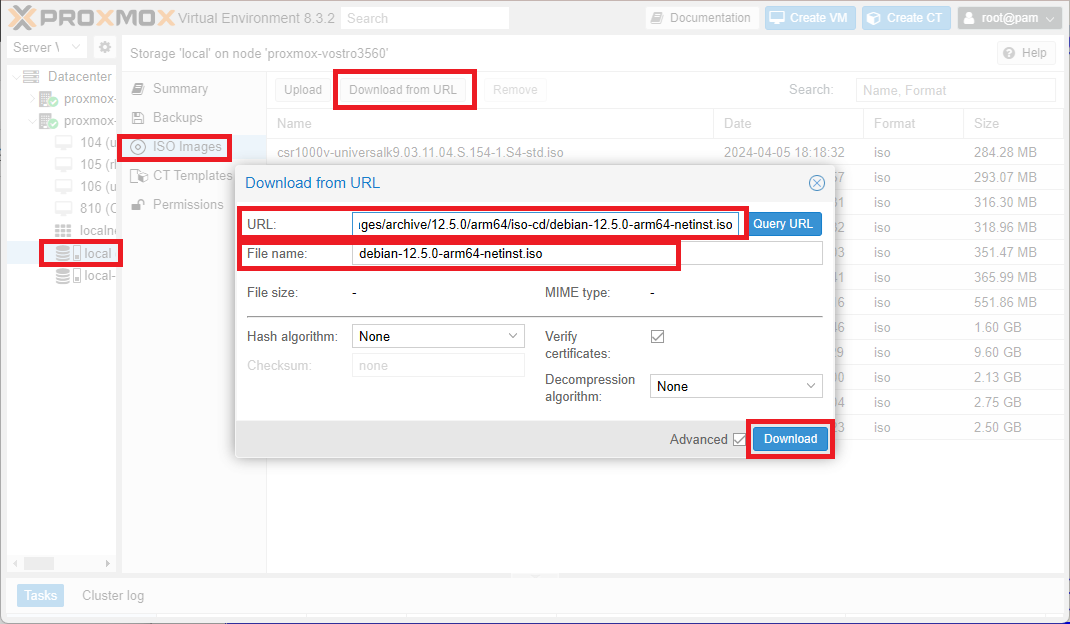The image size is (1070, 624).
Task: Click the Name, Format search box
Action: pos(955,90)
